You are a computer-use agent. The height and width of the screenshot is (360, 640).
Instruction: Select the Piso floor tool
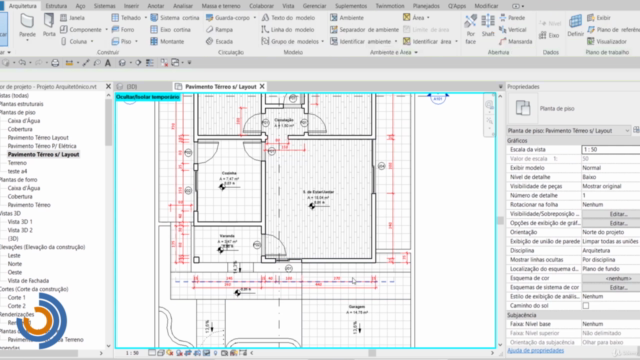(122, 42)
